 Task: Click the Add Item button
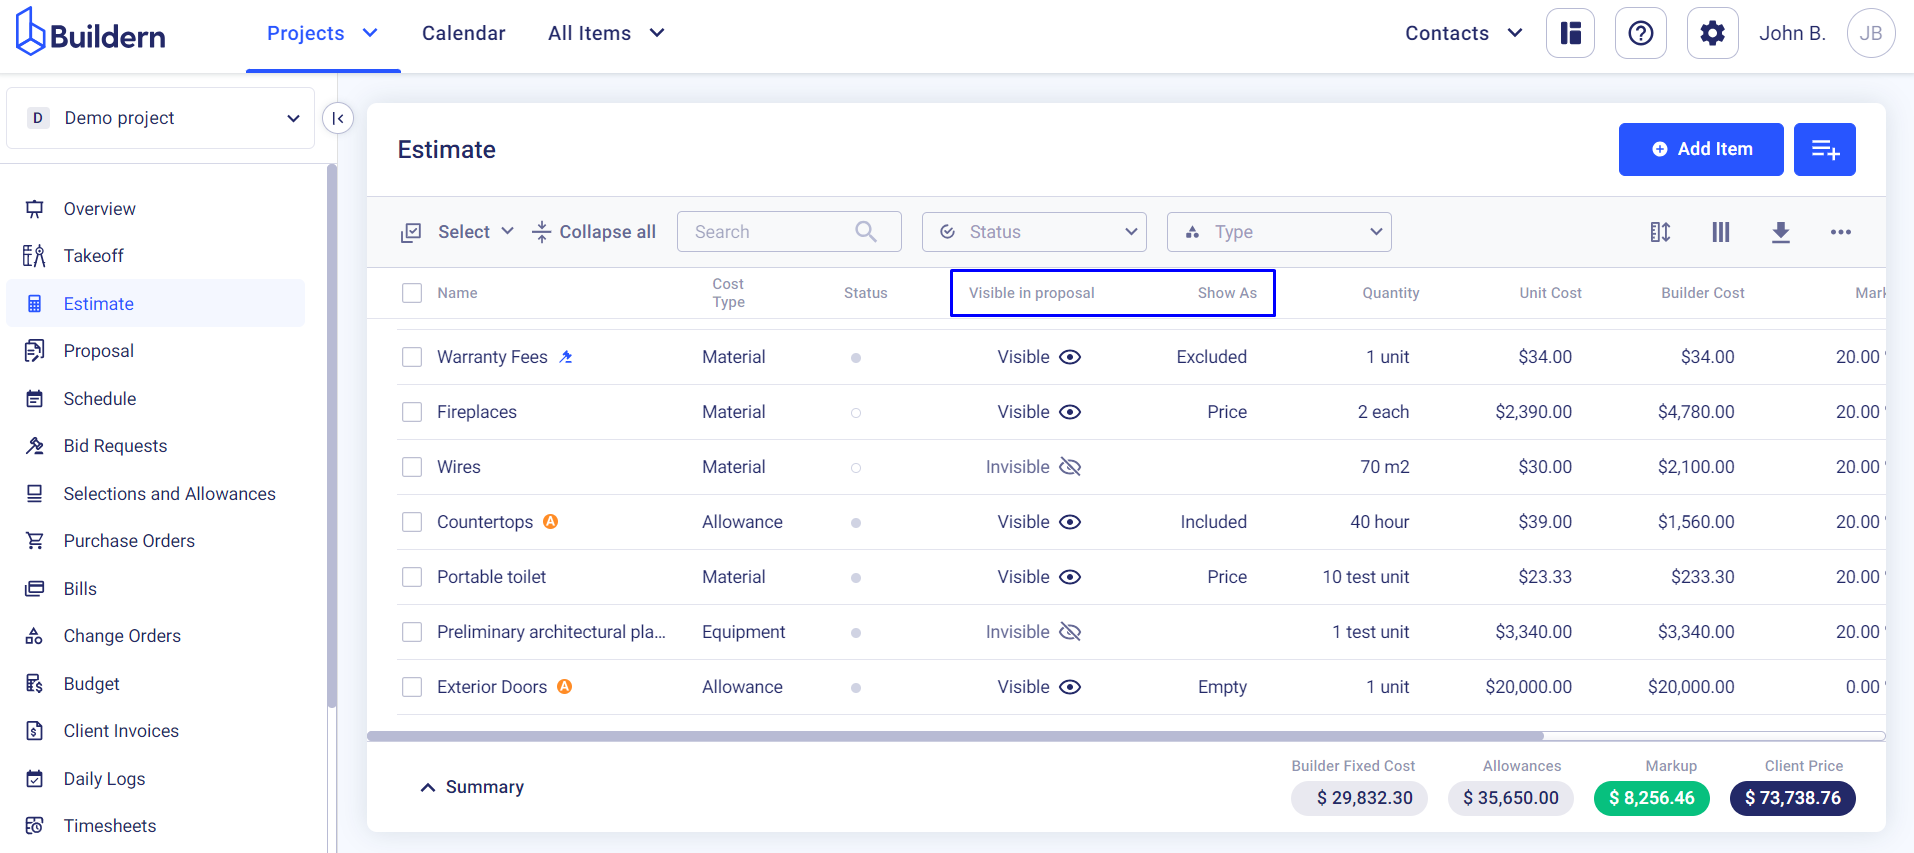pos(1701,149)
